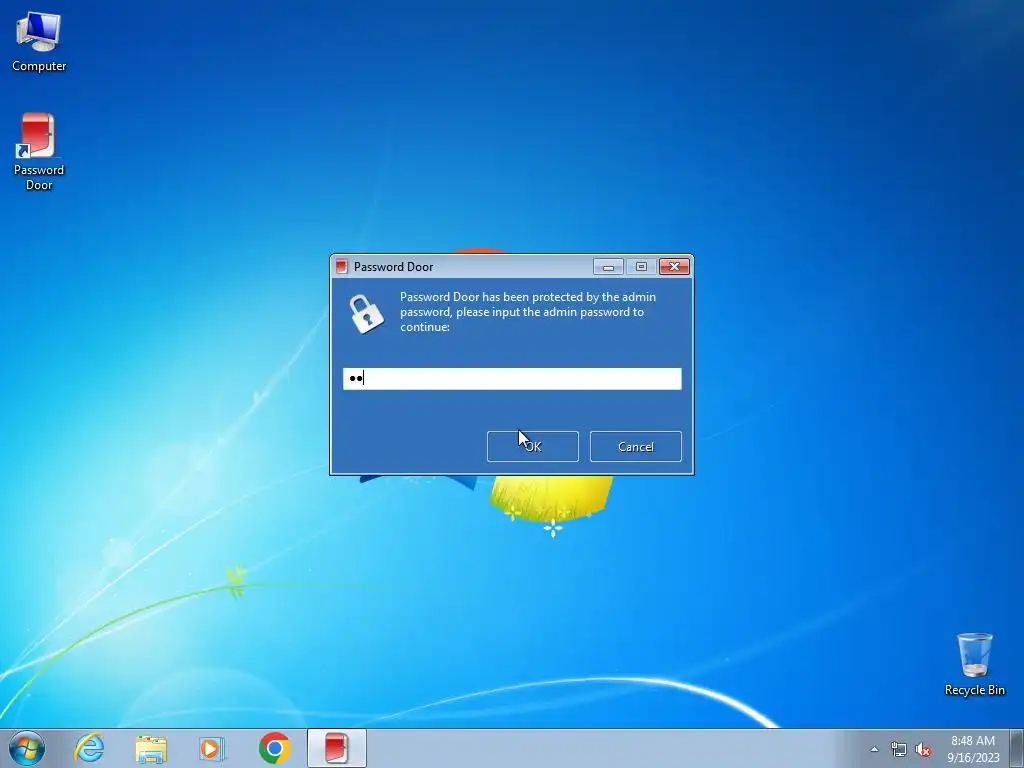The height and width of the screenshot is (768, 1024).
Task: Confirm the admin password with OK
Action: coord(532,446)
